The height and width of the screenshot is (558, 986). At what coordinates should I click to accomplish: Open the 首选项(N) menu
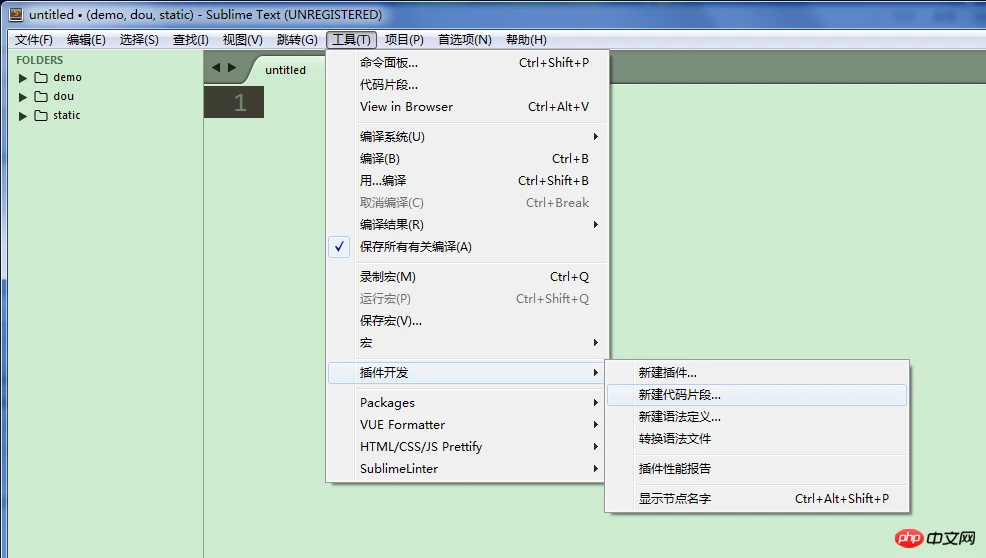point(465,40)
